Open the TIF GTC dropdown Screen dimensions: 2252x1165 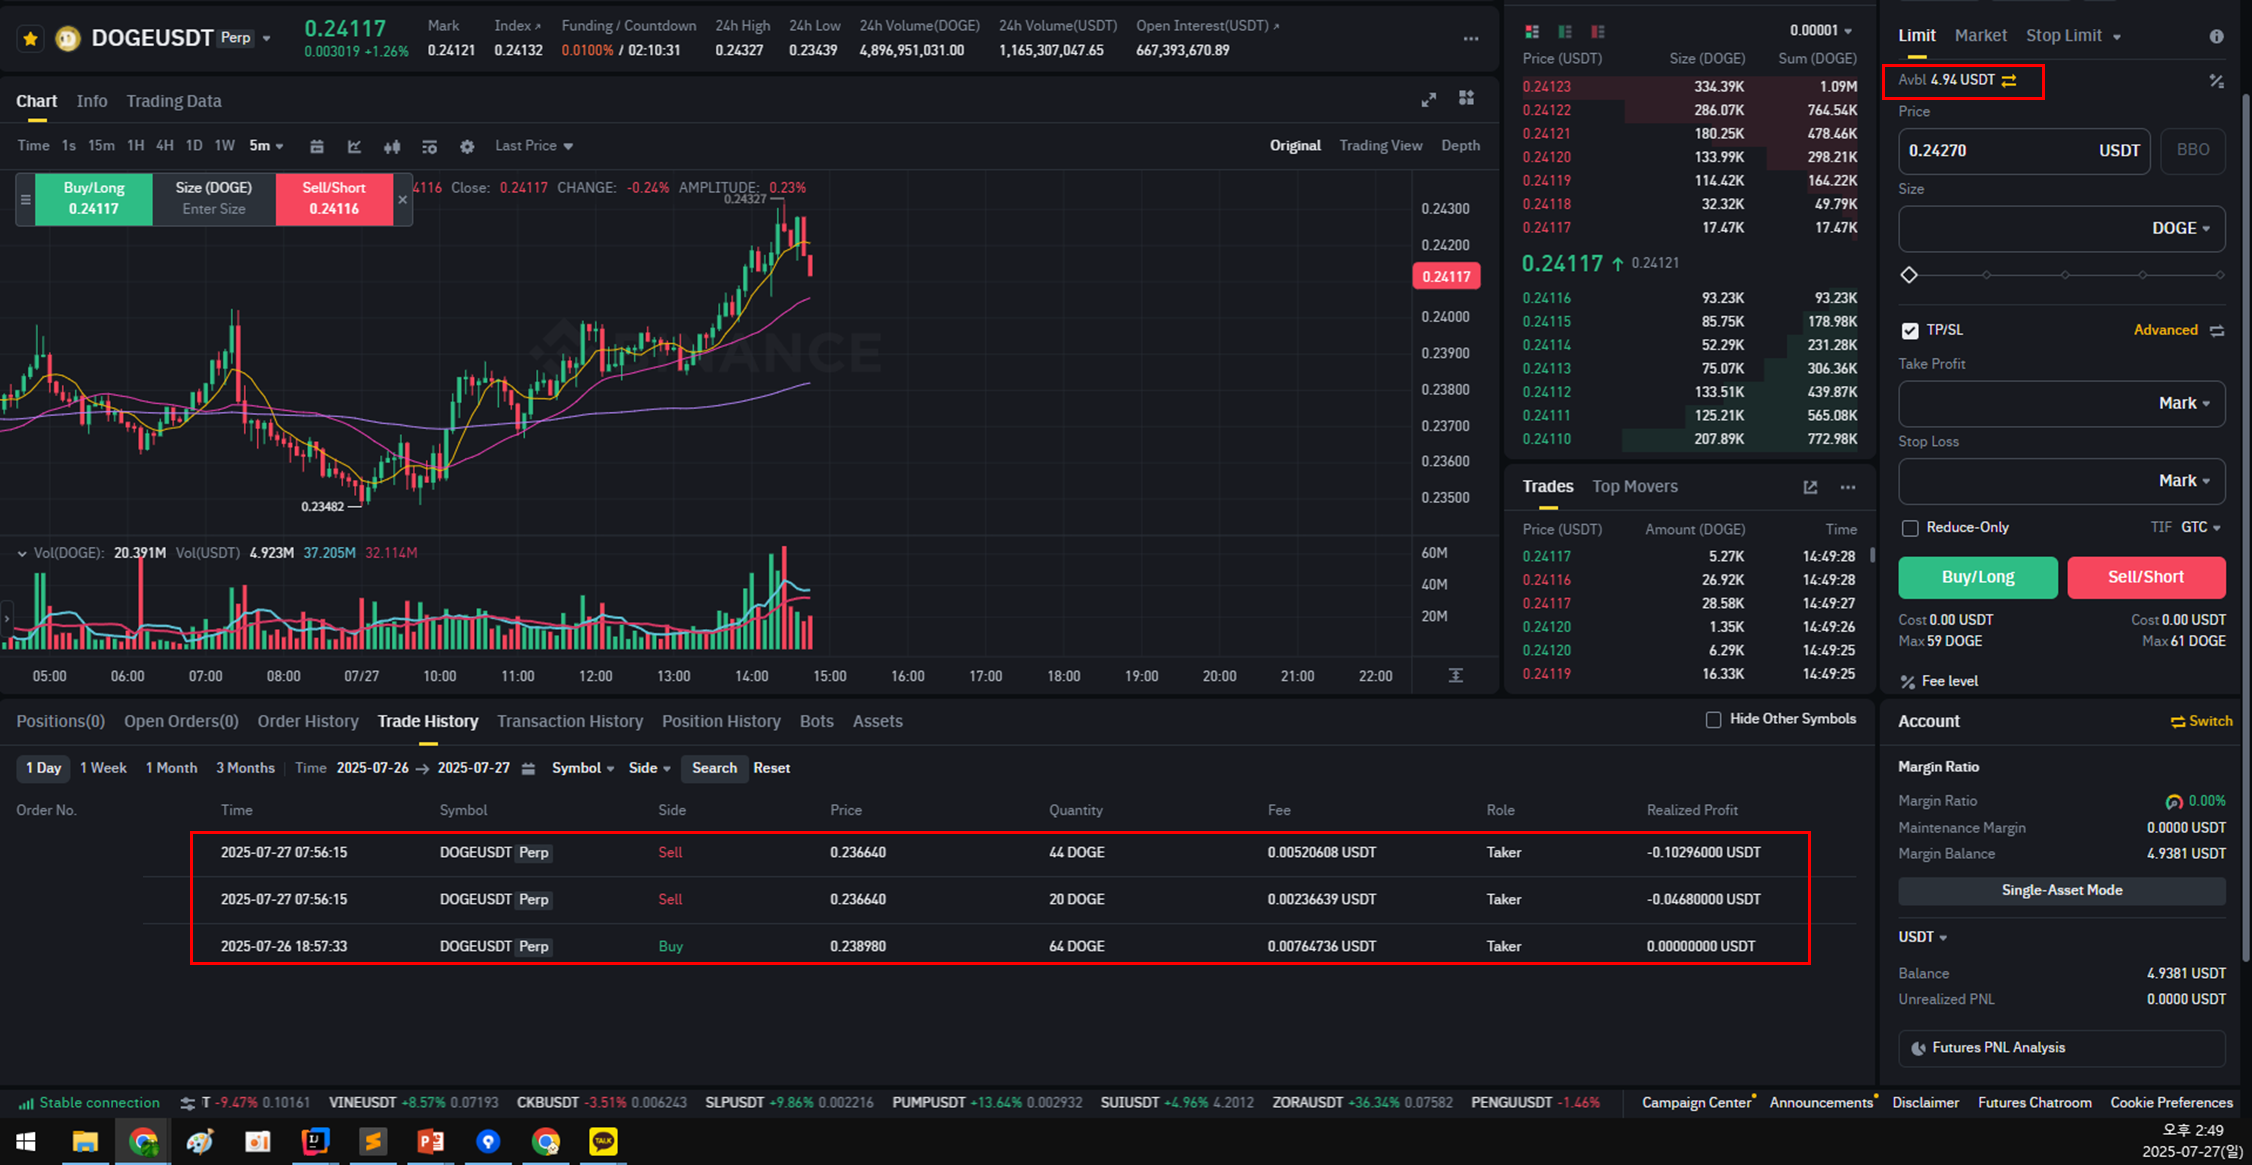pyautogui.click(x=2200, y=527)
